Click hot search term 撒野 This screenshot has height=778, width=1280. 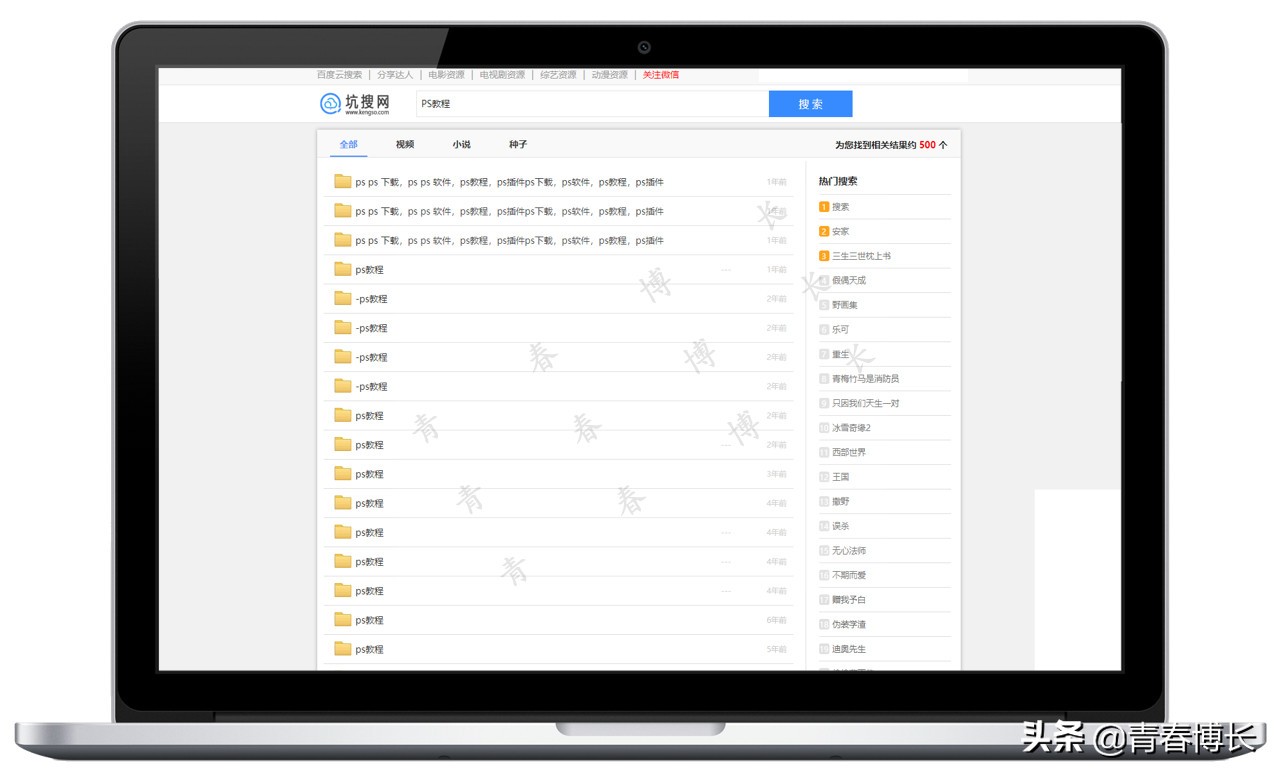841,501
